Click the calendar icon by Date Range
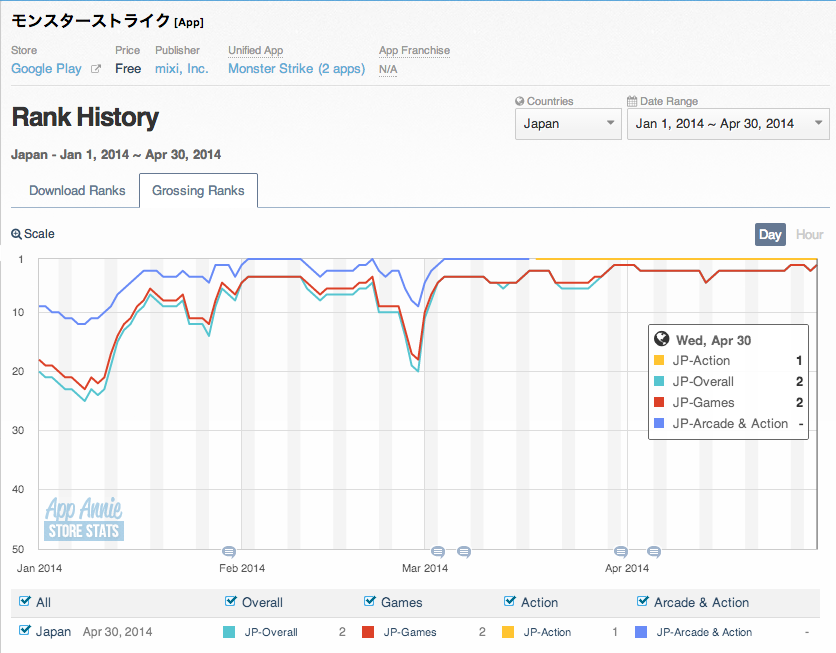The width and height of the screenshot is (836, 653). point(632,101)
